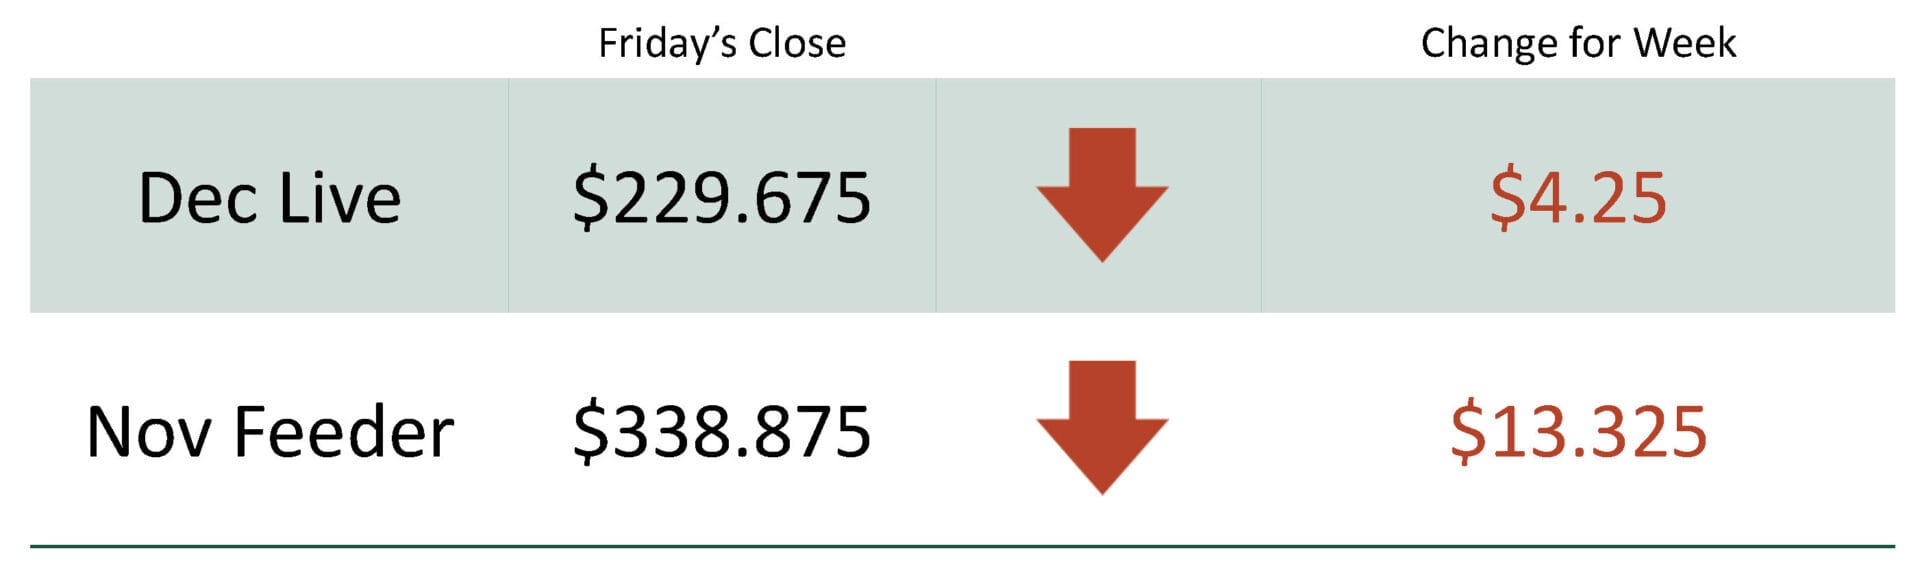Image resolution: width=1920 pixels, height=577 pixels.
Task: Select the $229.675 closing price
Action: point(721,197)
